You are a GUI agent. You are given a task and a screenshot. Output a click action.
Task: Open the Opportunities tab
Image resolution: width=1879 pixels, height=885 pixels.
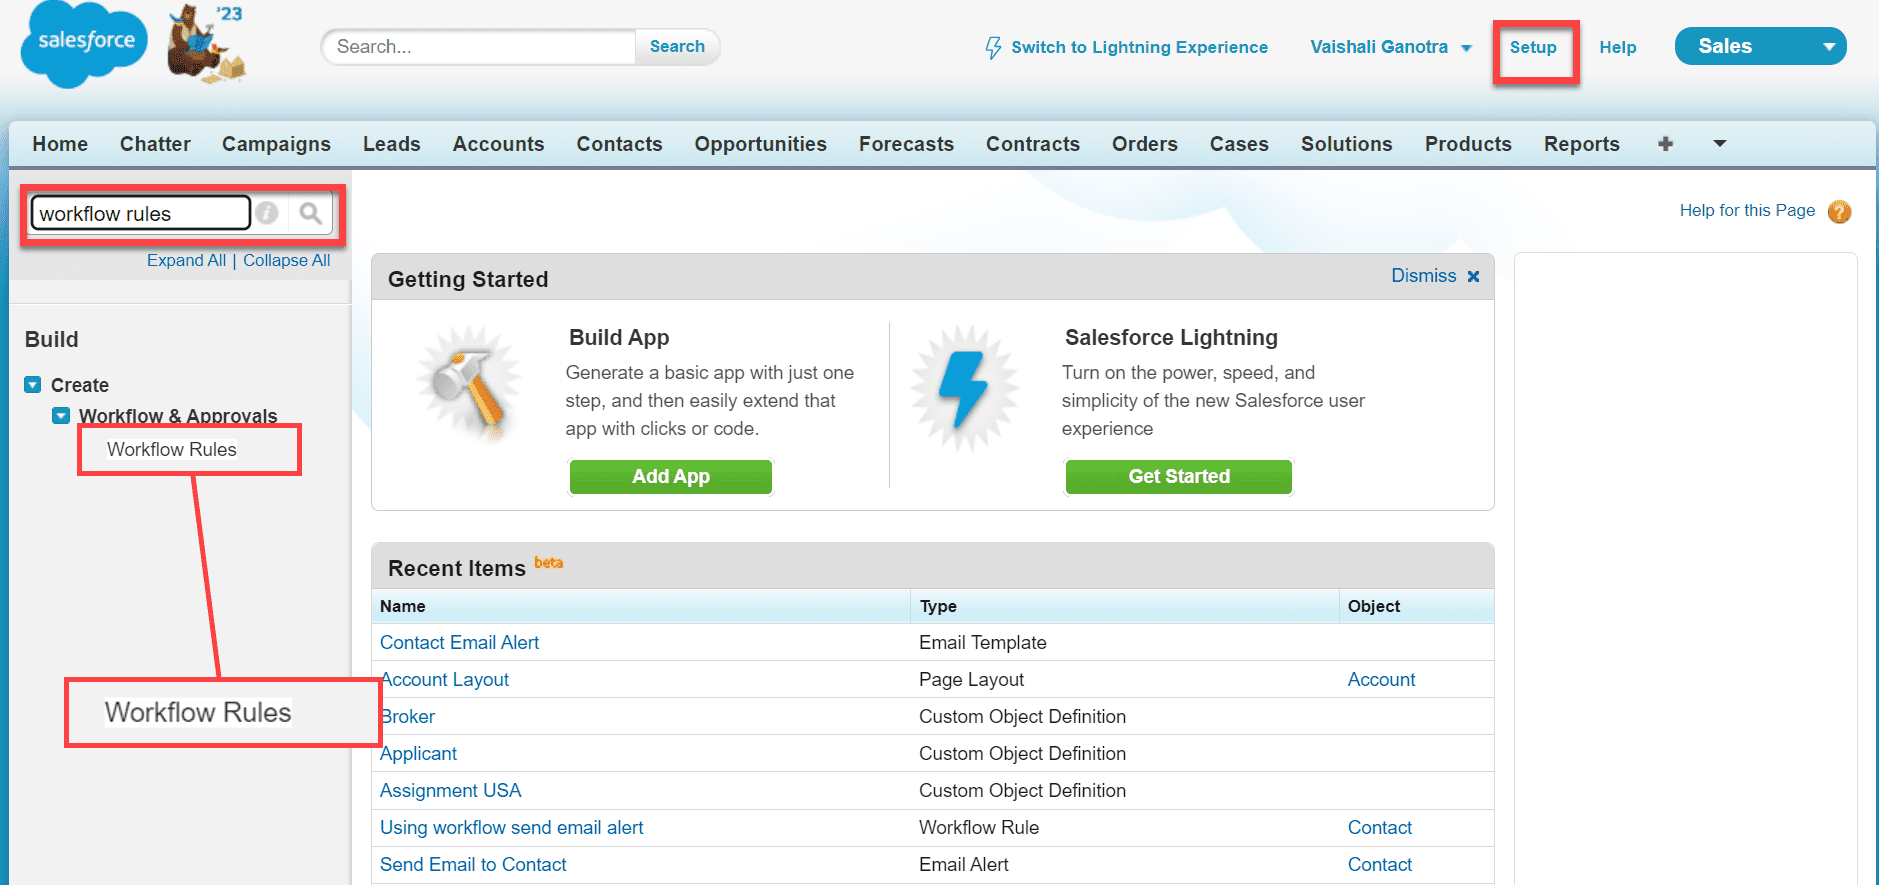[x=760, y=144]
